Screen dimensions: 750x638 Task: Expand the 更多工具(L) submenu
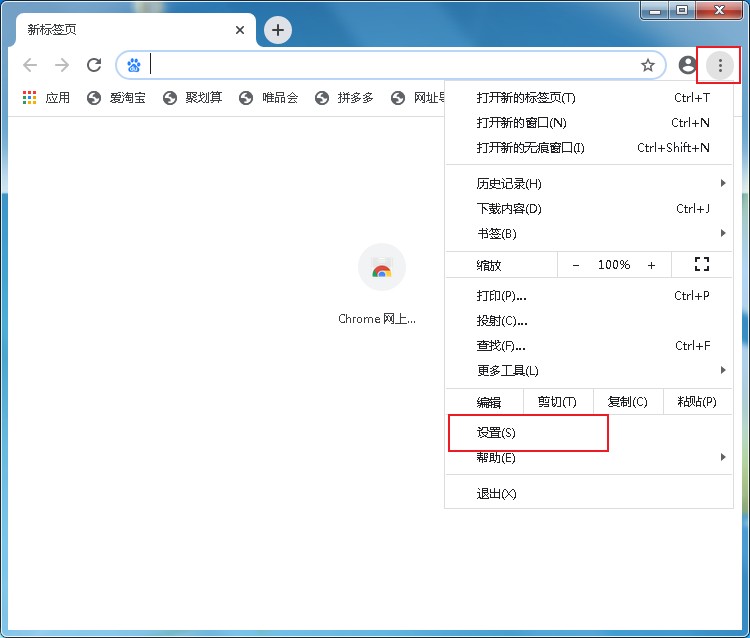pyautogui.click(x=589, y=370)
